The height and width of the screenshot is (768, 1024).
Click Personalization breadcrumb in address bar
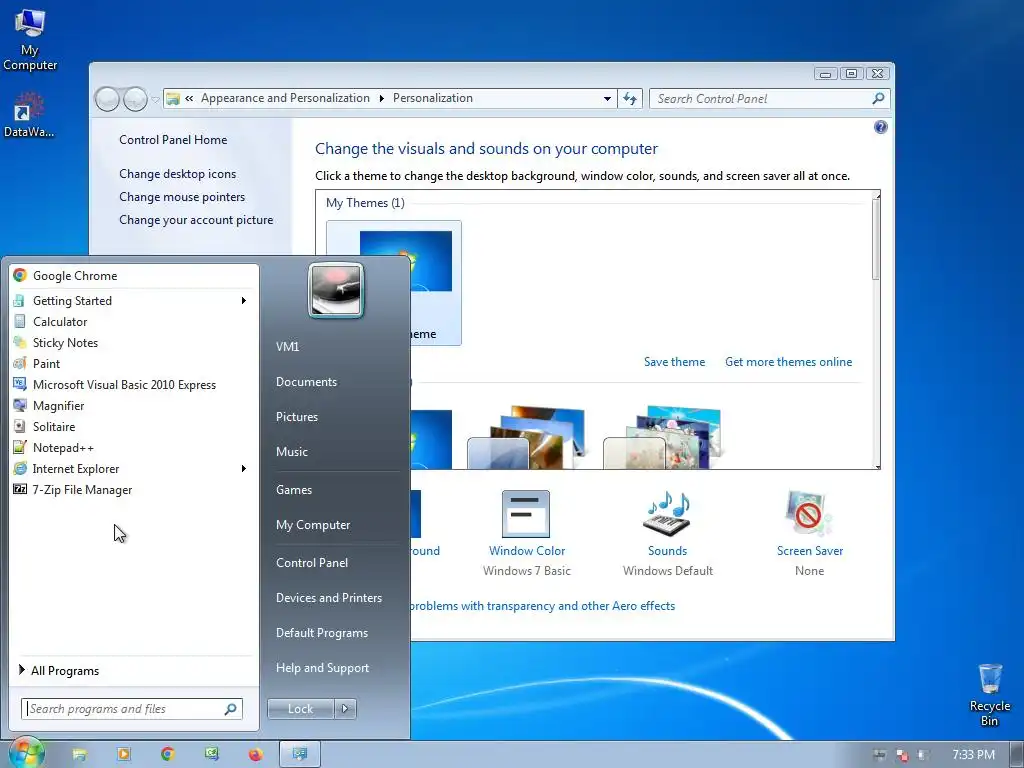[x=432, y=98]
